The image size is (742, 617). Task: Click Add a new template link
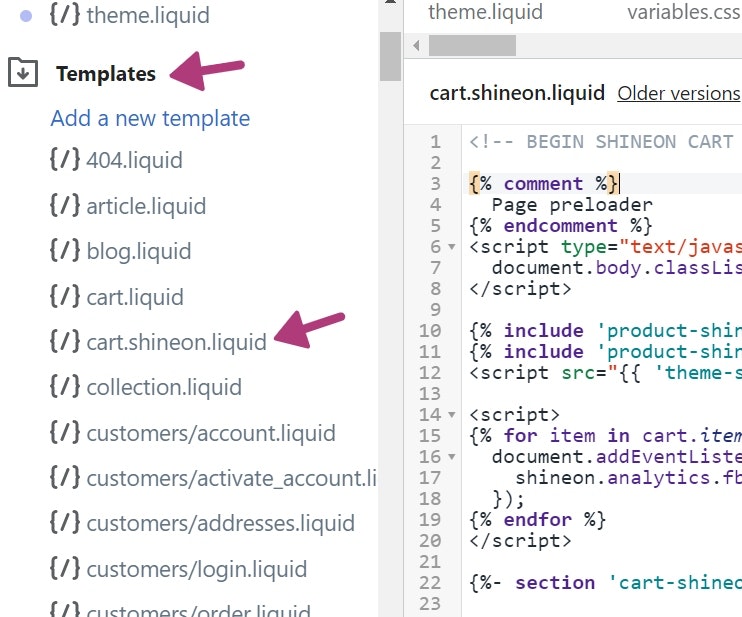150,118
